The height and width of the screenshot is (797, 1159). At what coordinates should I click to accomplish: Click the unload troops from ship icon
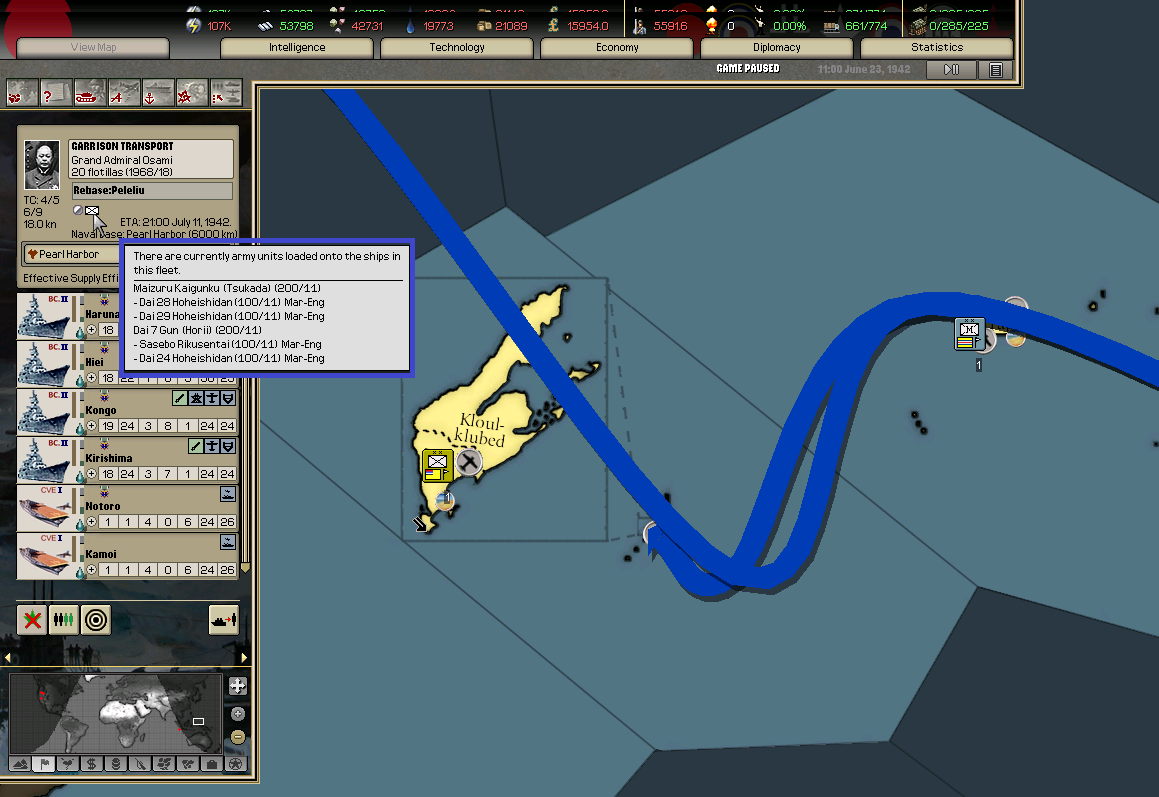click(x=223, y=619)
